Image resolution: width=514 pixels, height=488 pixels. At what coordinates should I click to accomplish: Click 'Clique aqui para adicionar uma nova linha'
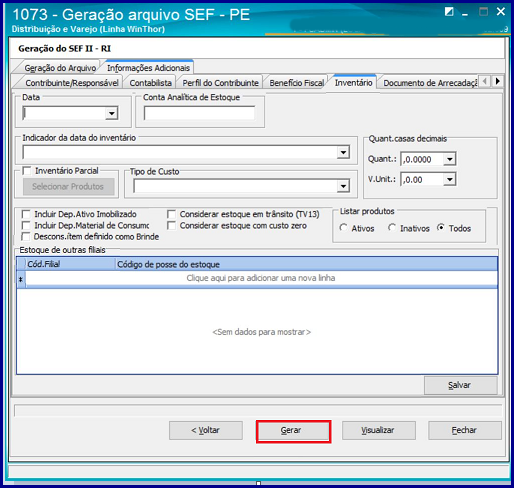(261, 278)
